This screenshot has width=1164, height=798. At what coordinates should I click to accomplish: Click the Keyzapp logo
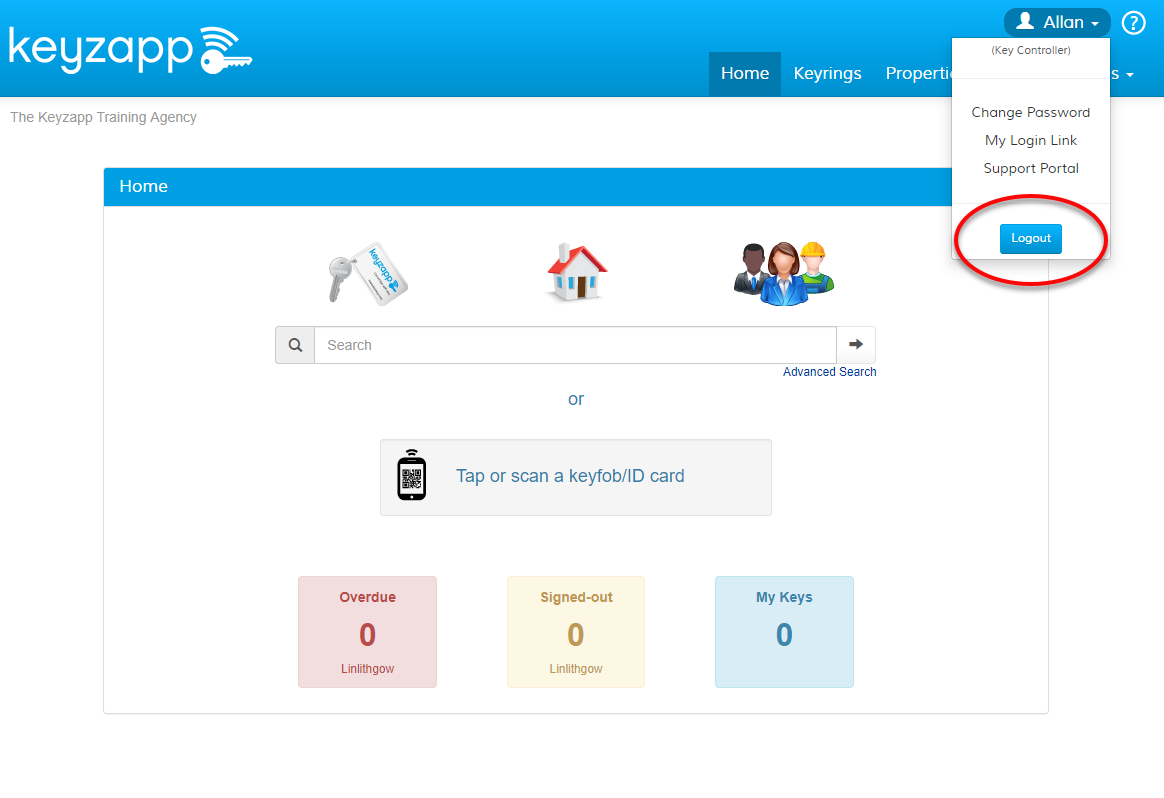click(x=130, y=50)
